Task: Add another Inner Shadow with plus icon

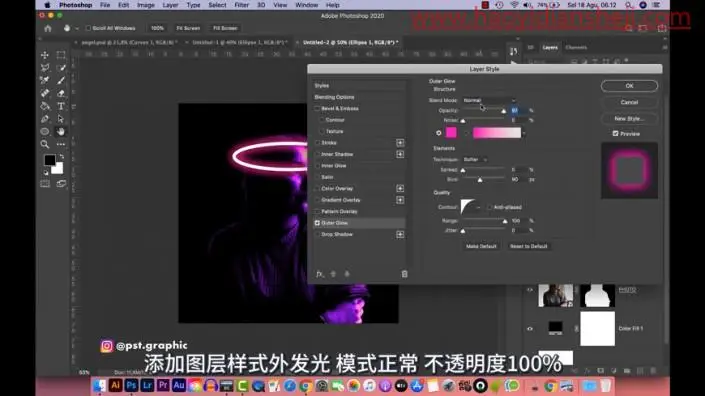Action: click(400, 154)
